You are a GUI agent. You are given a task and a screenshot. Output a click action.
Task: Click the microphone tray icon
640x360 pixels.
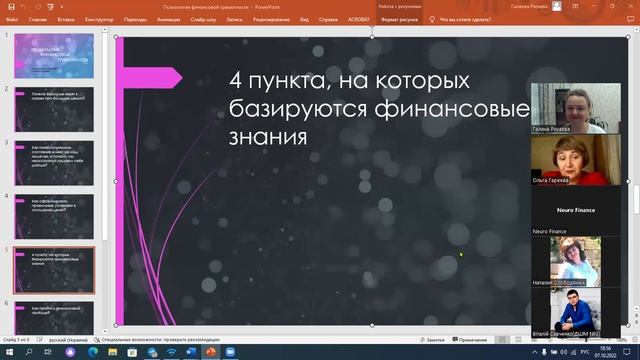coord(544,352)
